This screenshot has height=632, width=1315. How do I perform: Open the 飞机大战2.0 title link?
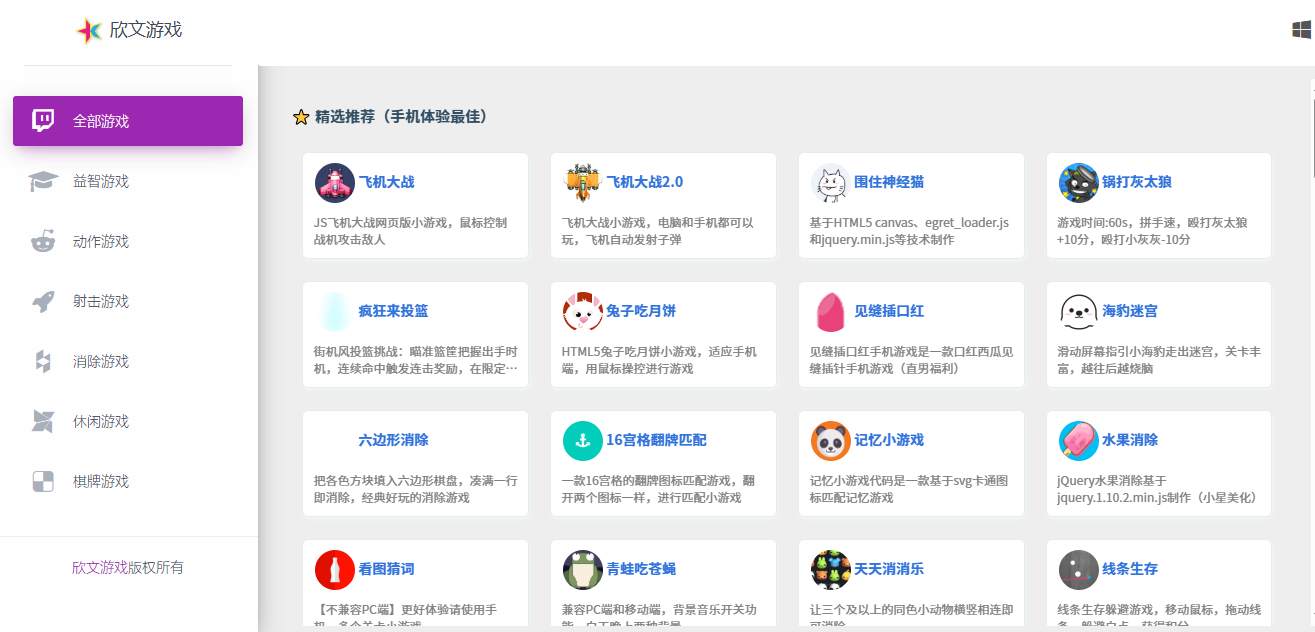tap(645, 182)
